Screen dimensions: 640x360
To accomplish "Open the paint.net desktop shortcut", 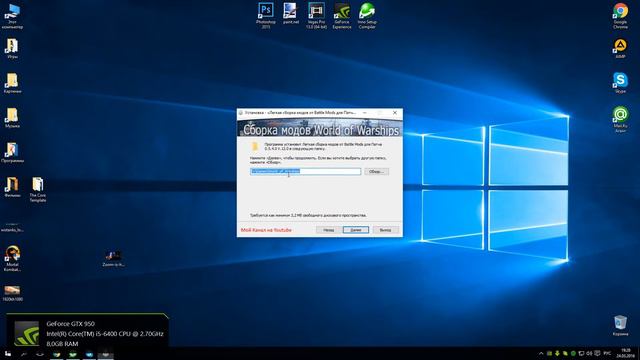I will coord(291,13).
